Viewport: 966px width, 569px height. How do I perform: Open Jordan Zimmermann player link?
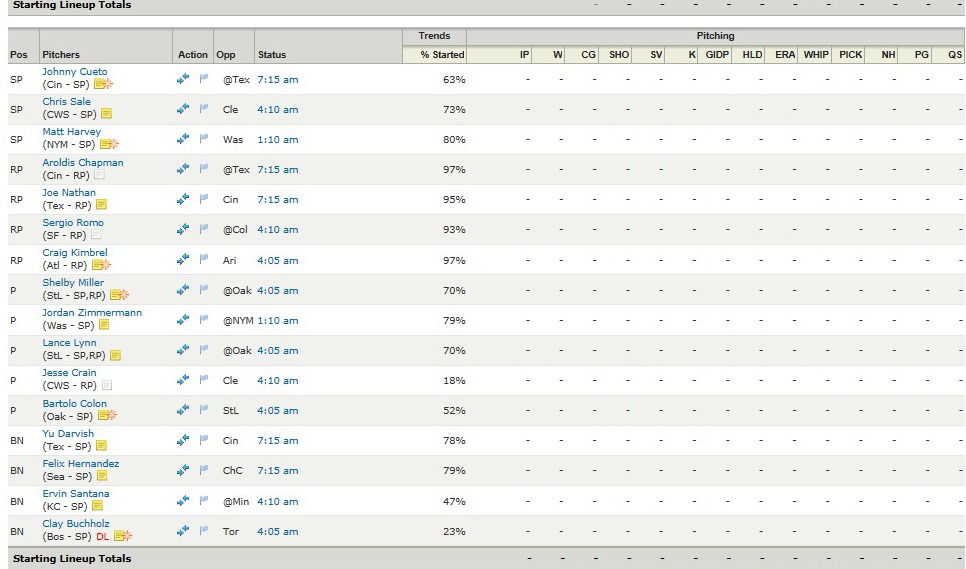click(92, 312)
